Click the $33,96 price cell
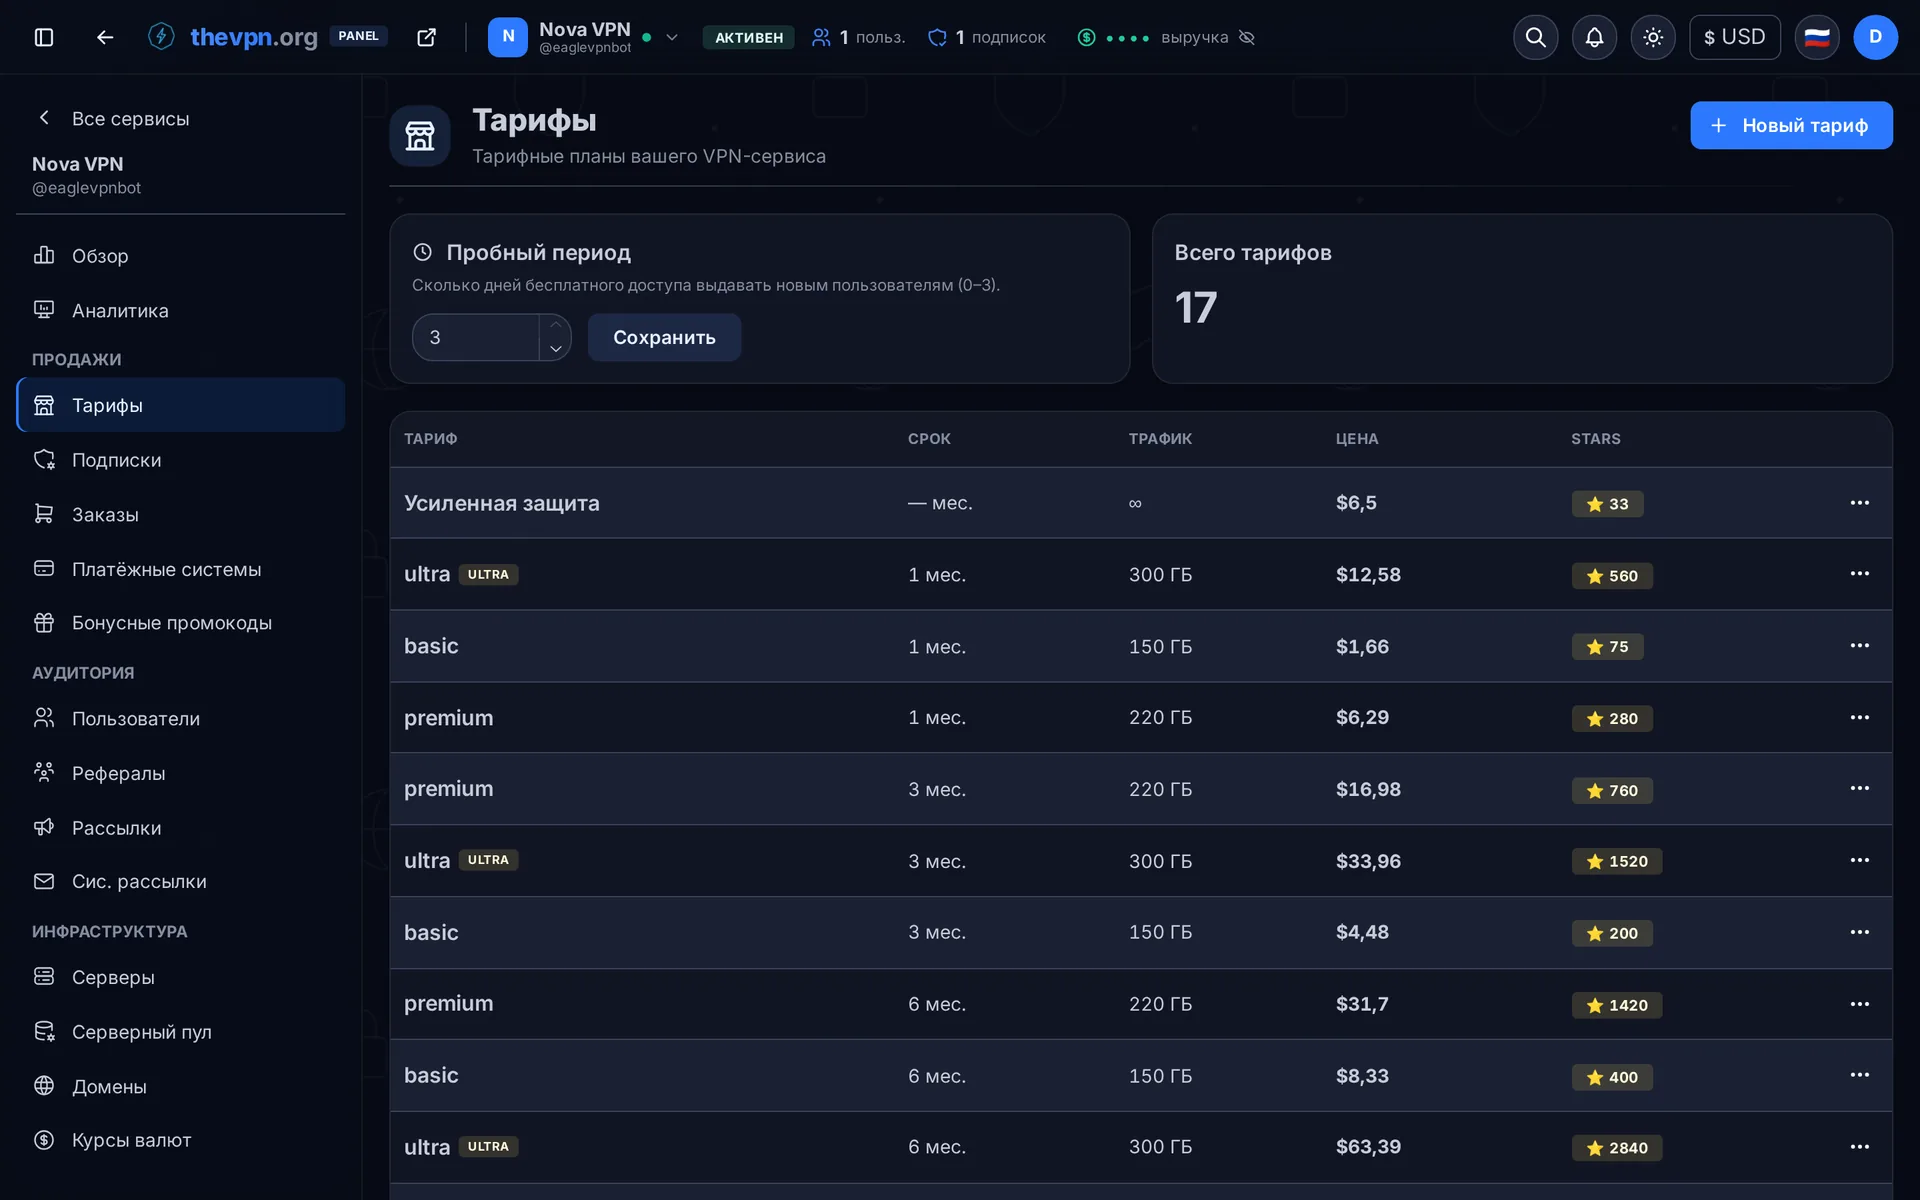1920x1200 pixels. coord(1368,861)
